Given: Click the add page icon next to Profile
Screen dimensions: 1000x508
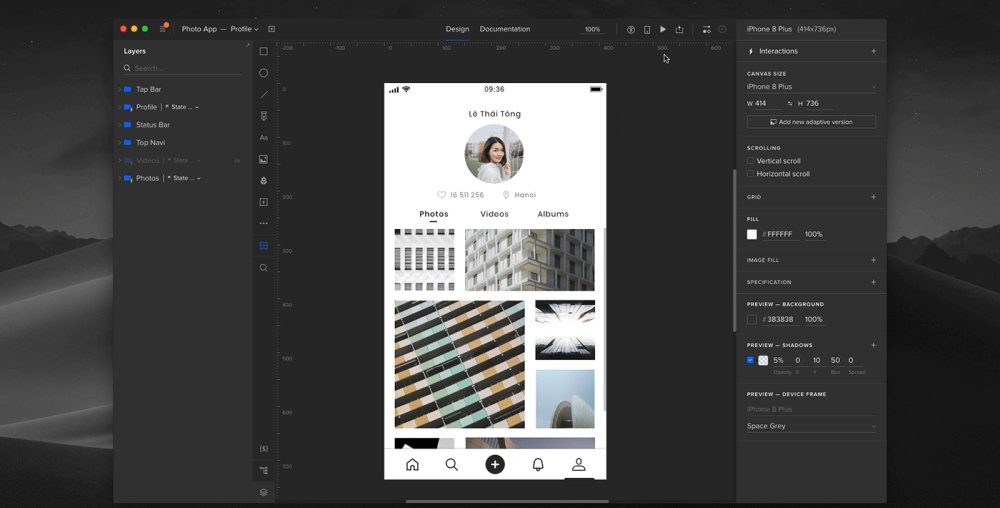Looking at the screenshot, I should click(272, 29).
